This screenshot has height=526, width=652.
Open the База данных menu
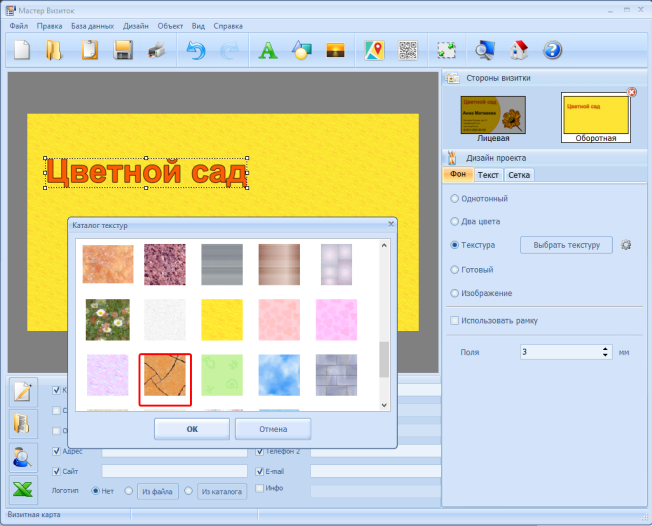tap(92, 26)
